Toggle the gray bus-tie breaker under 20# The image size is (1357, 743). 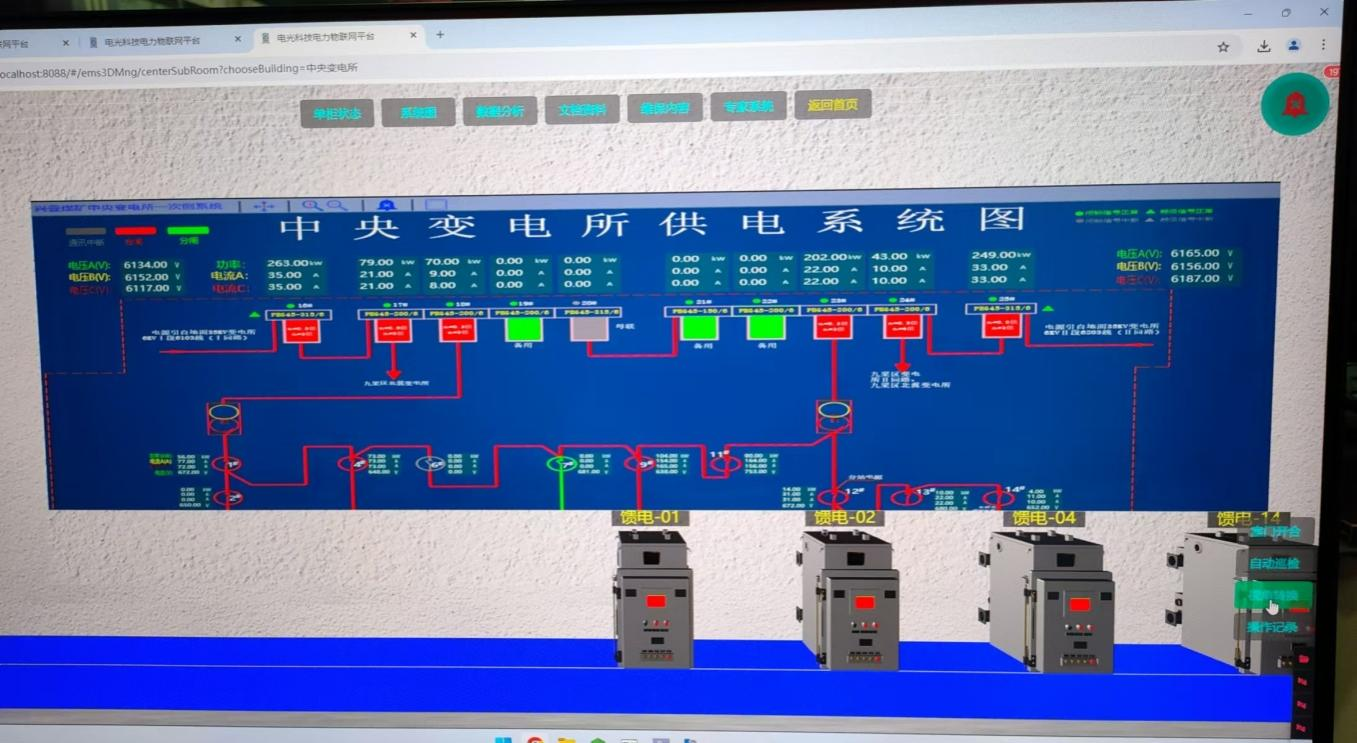tap(589, 329)
